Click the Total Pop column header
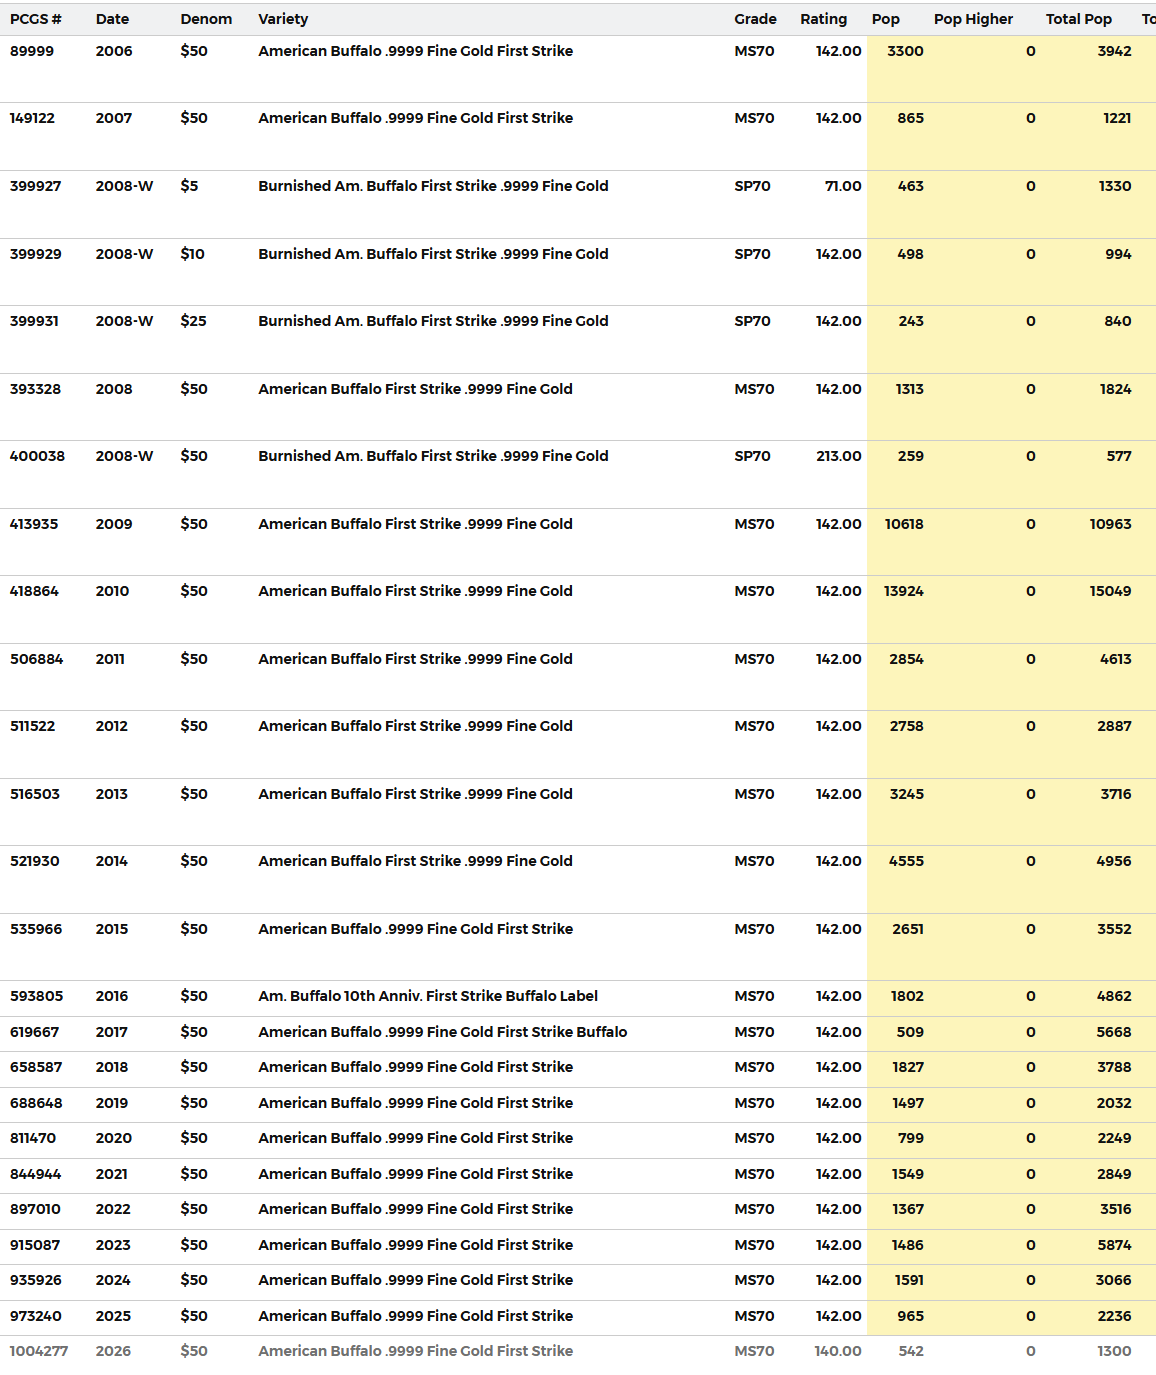The width and height of the screenshot is (1156, 1375). click(x=1078, y=19)
